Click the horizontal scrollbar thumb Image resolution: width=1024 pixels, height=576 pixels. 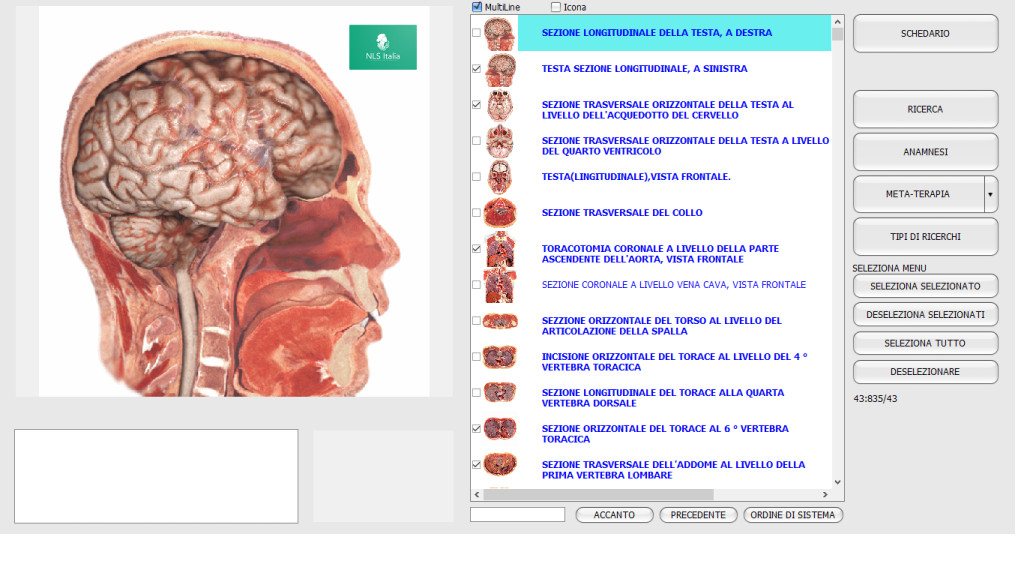click(598, 494)
